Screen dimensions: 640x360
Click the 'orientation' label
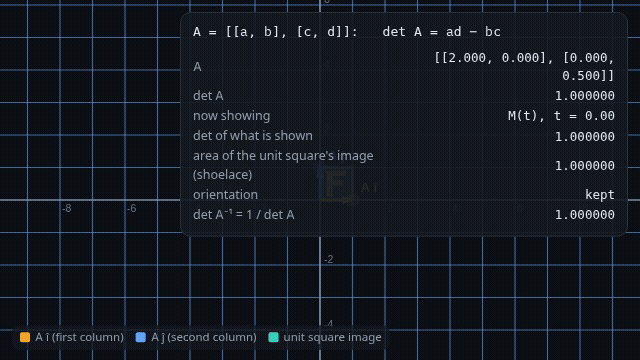point(225,194)
